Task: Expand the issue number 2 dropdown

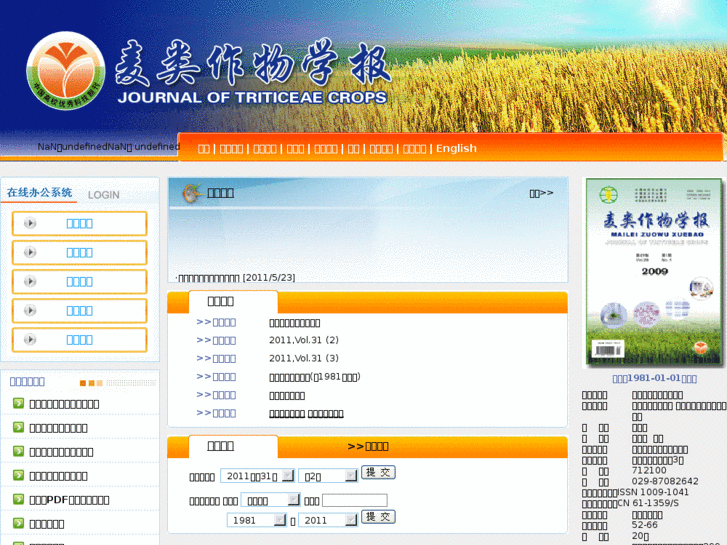Action: click(x=328, y=476)
